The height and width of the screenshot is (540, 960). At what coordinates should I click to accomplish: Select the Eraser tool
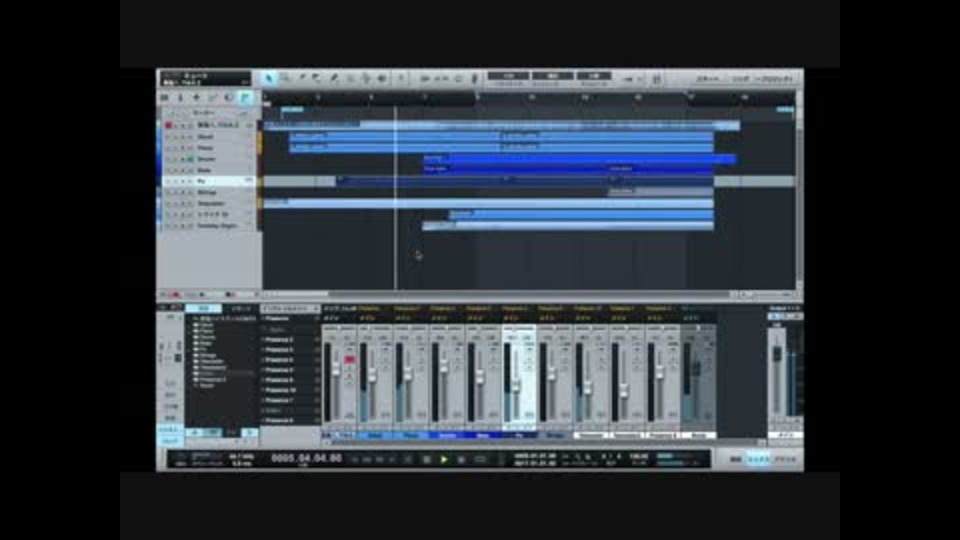[x=317, y=78]
